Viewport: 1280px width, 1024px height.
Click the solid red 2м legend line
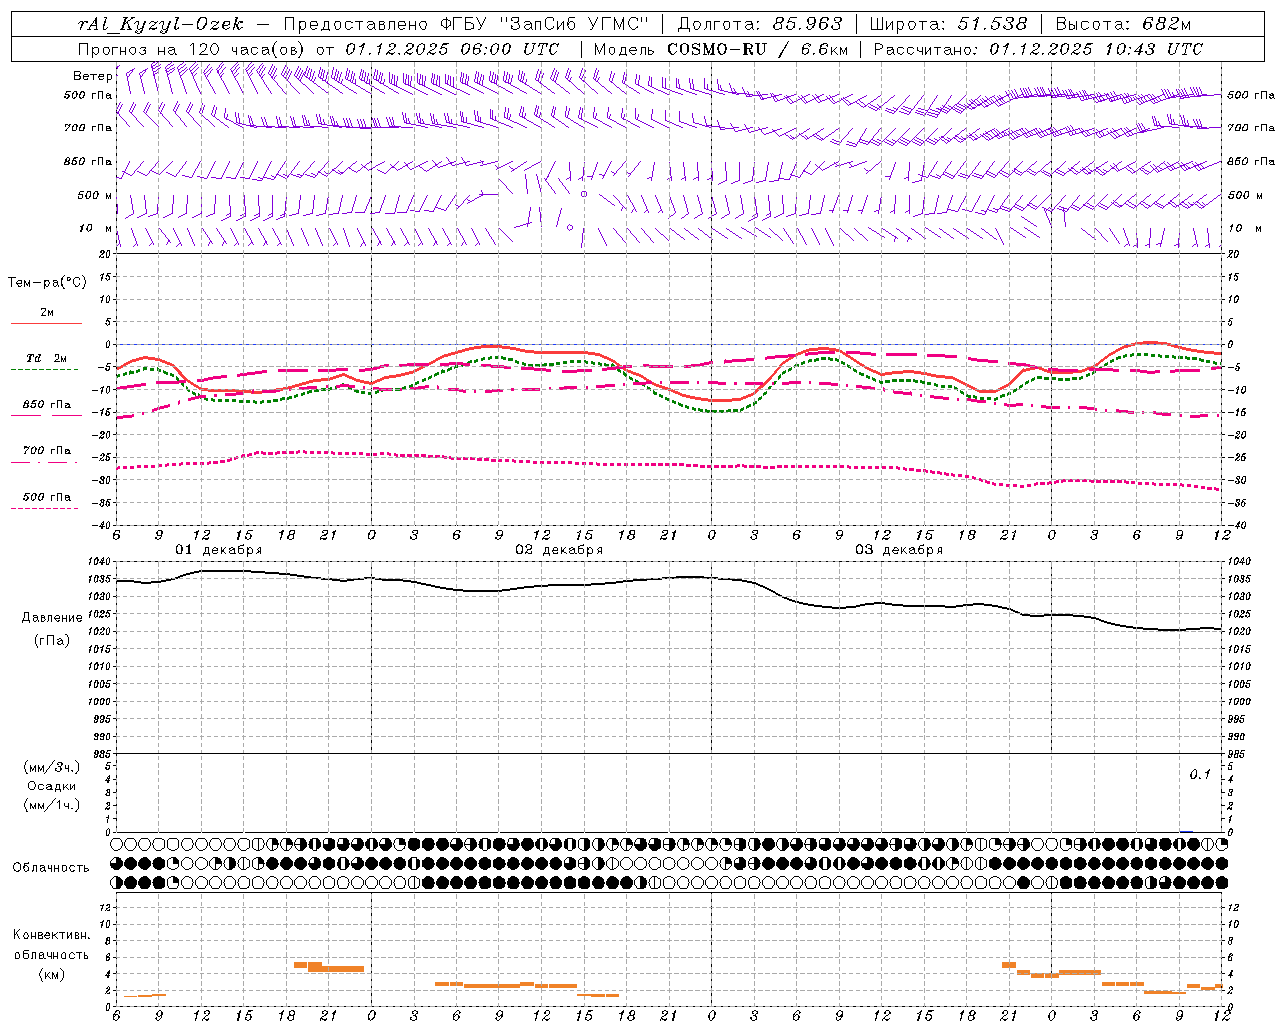46,324
